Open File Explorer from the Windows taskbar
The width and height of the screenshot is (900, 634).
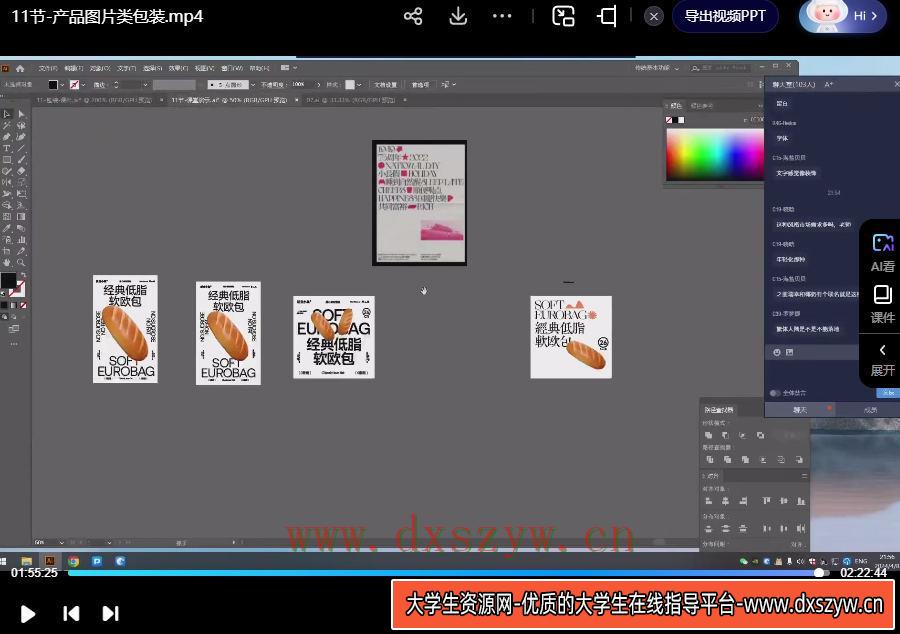pyautogui.click(x=26, y=561)
